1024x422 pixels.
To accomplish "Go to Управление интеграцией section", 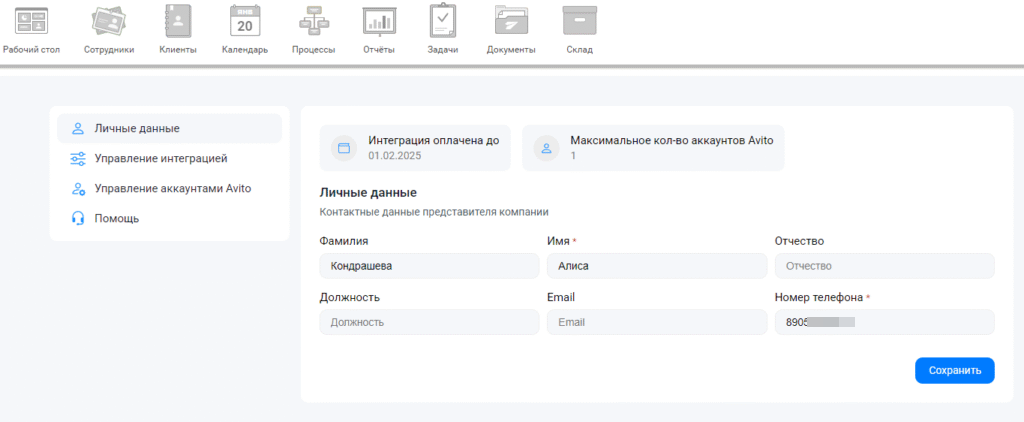I will [161, 159].
